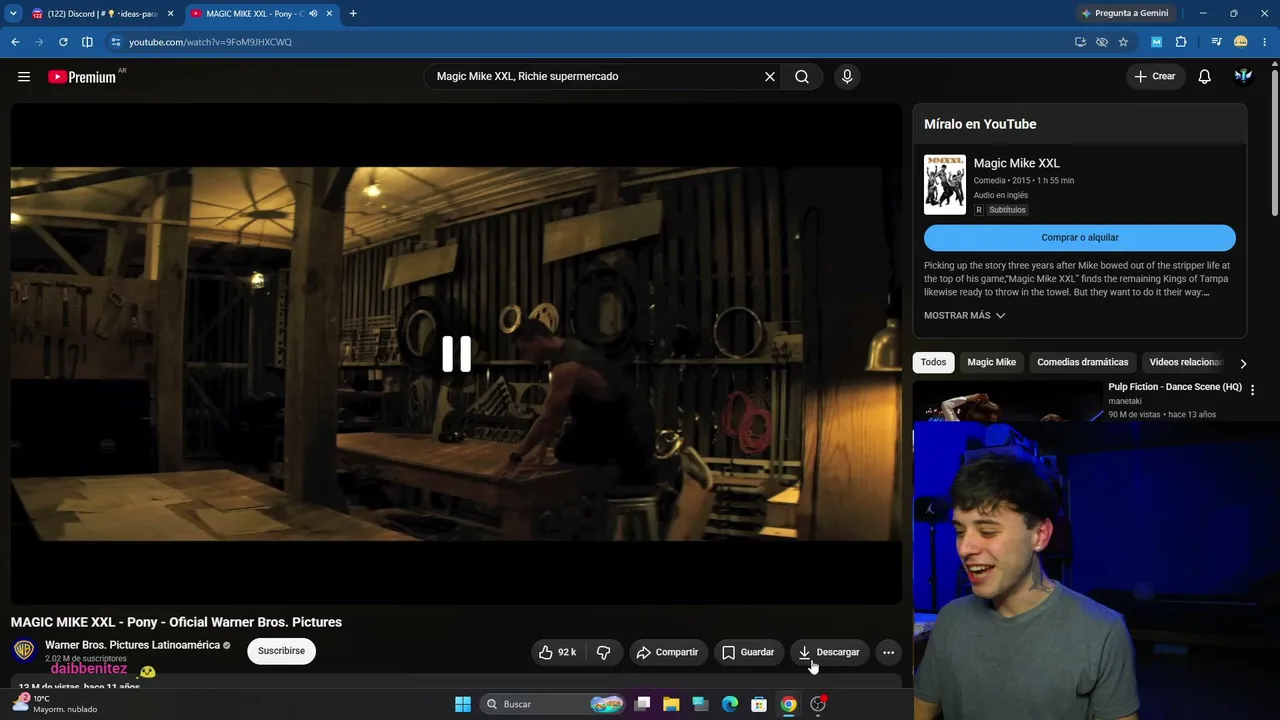
Task: Subscribe using the Suscribirse button
Action: 281,651
